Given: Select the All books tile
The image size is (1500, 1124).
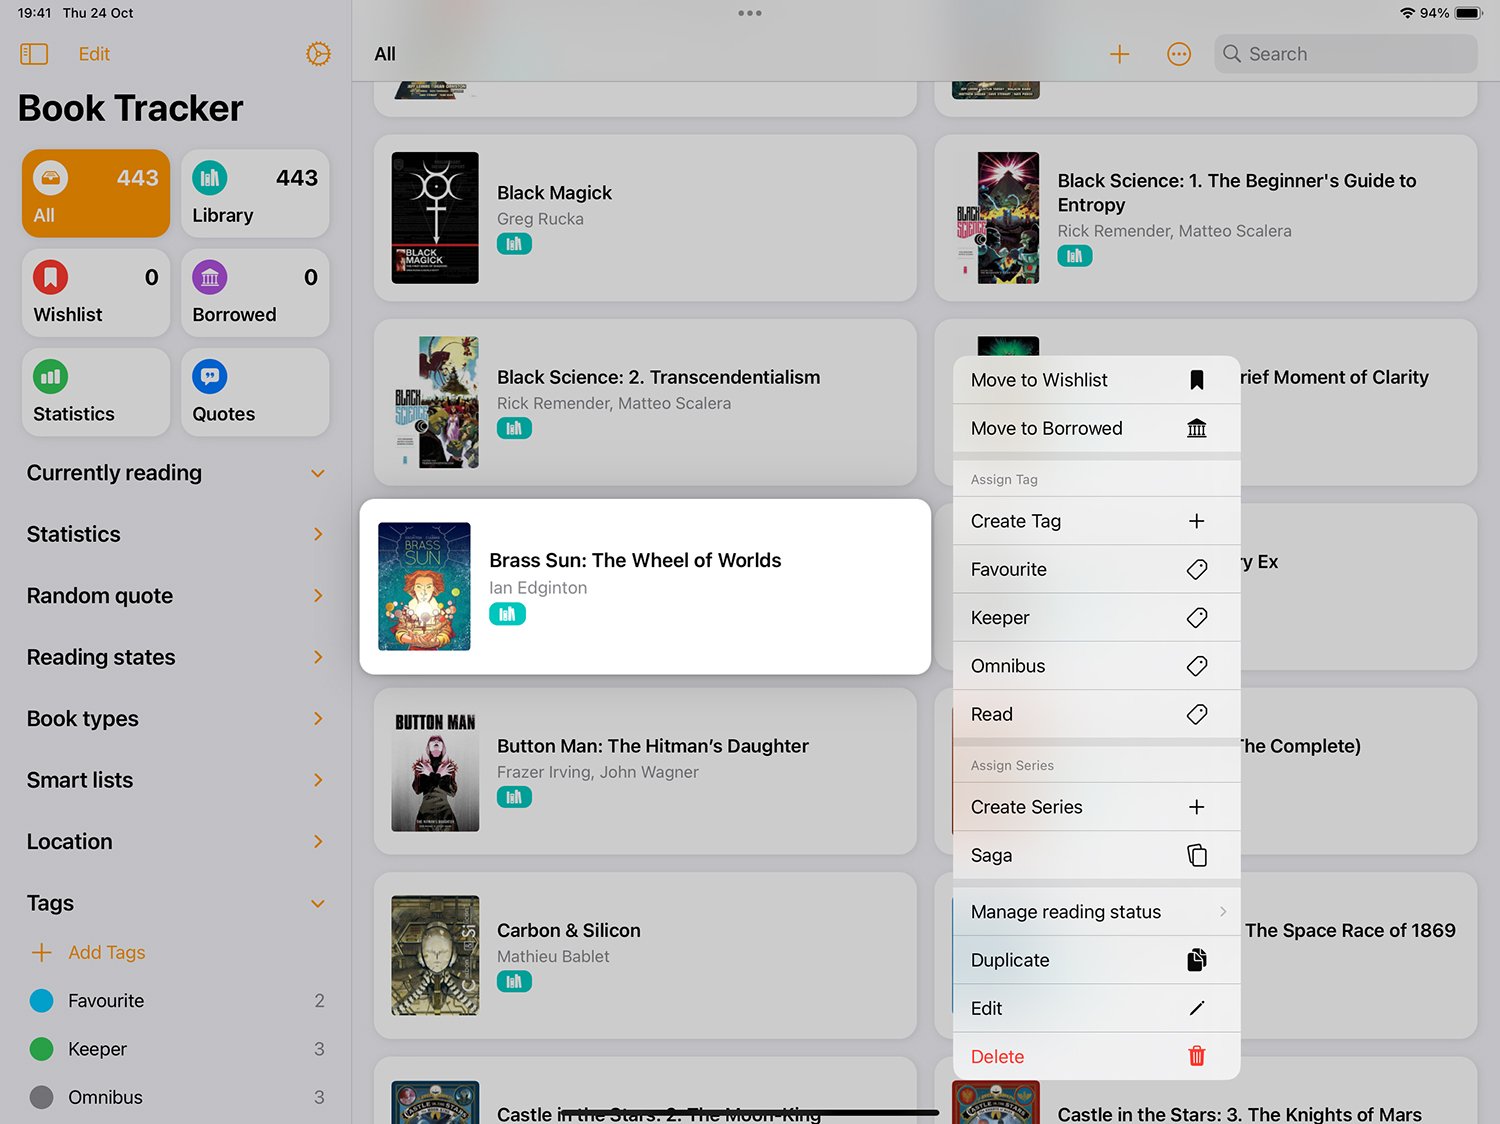Looking at the screenshot, I should (x=96, y=194).
